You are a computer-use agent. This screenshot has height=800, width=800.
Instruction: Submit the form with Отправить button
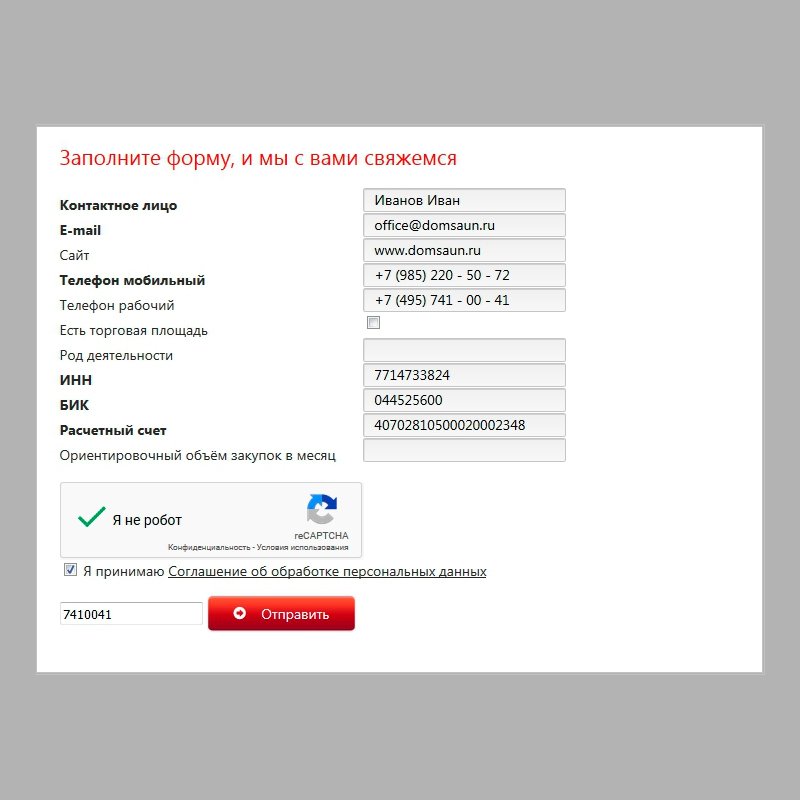(281, 614)
